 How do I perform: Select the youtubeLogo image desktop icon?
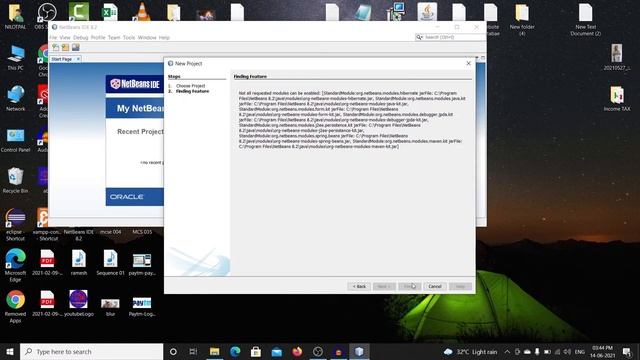click(79, 303)
